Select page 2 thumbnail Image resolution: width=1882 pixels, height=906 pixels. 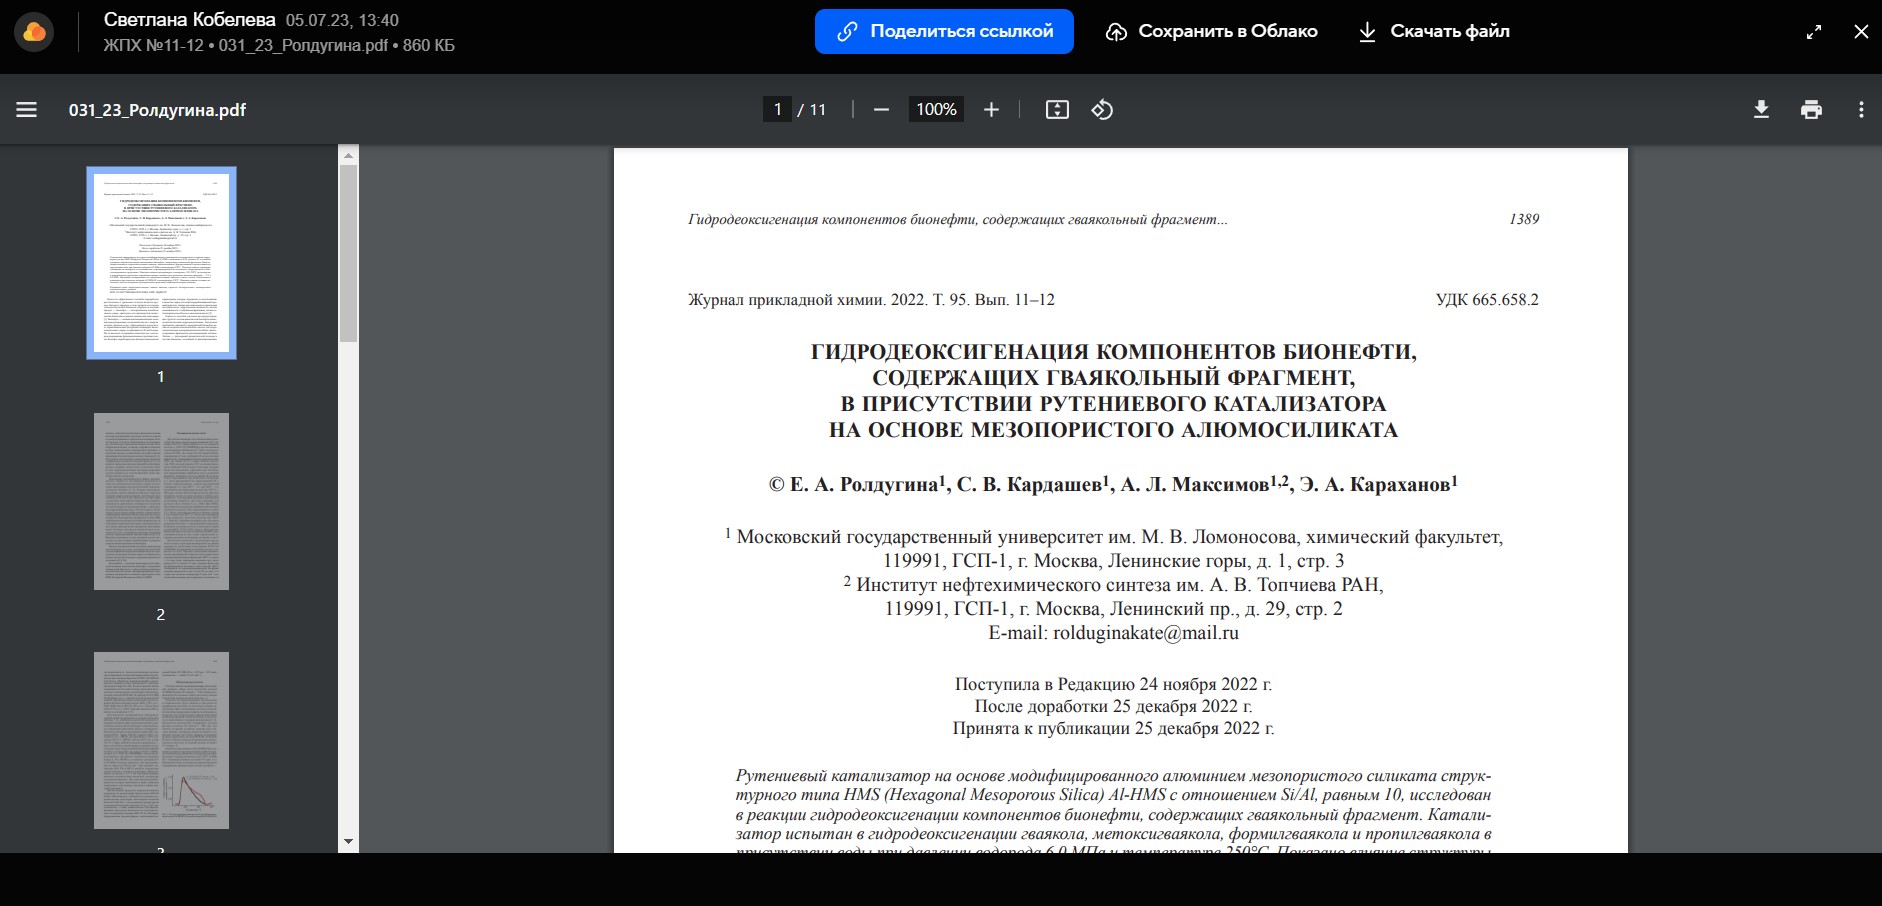[x=161, y=501]
